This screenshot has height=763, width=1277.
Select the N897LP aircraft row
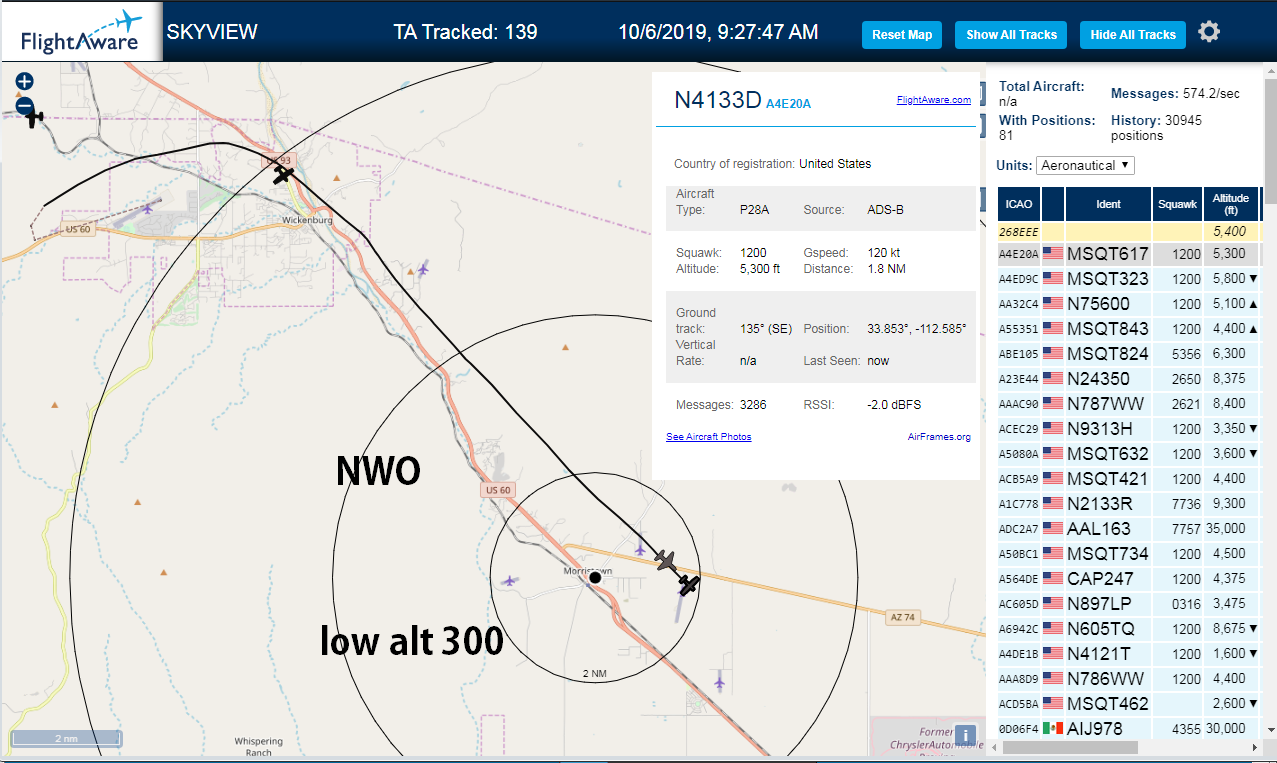[x=1128, y=604]
